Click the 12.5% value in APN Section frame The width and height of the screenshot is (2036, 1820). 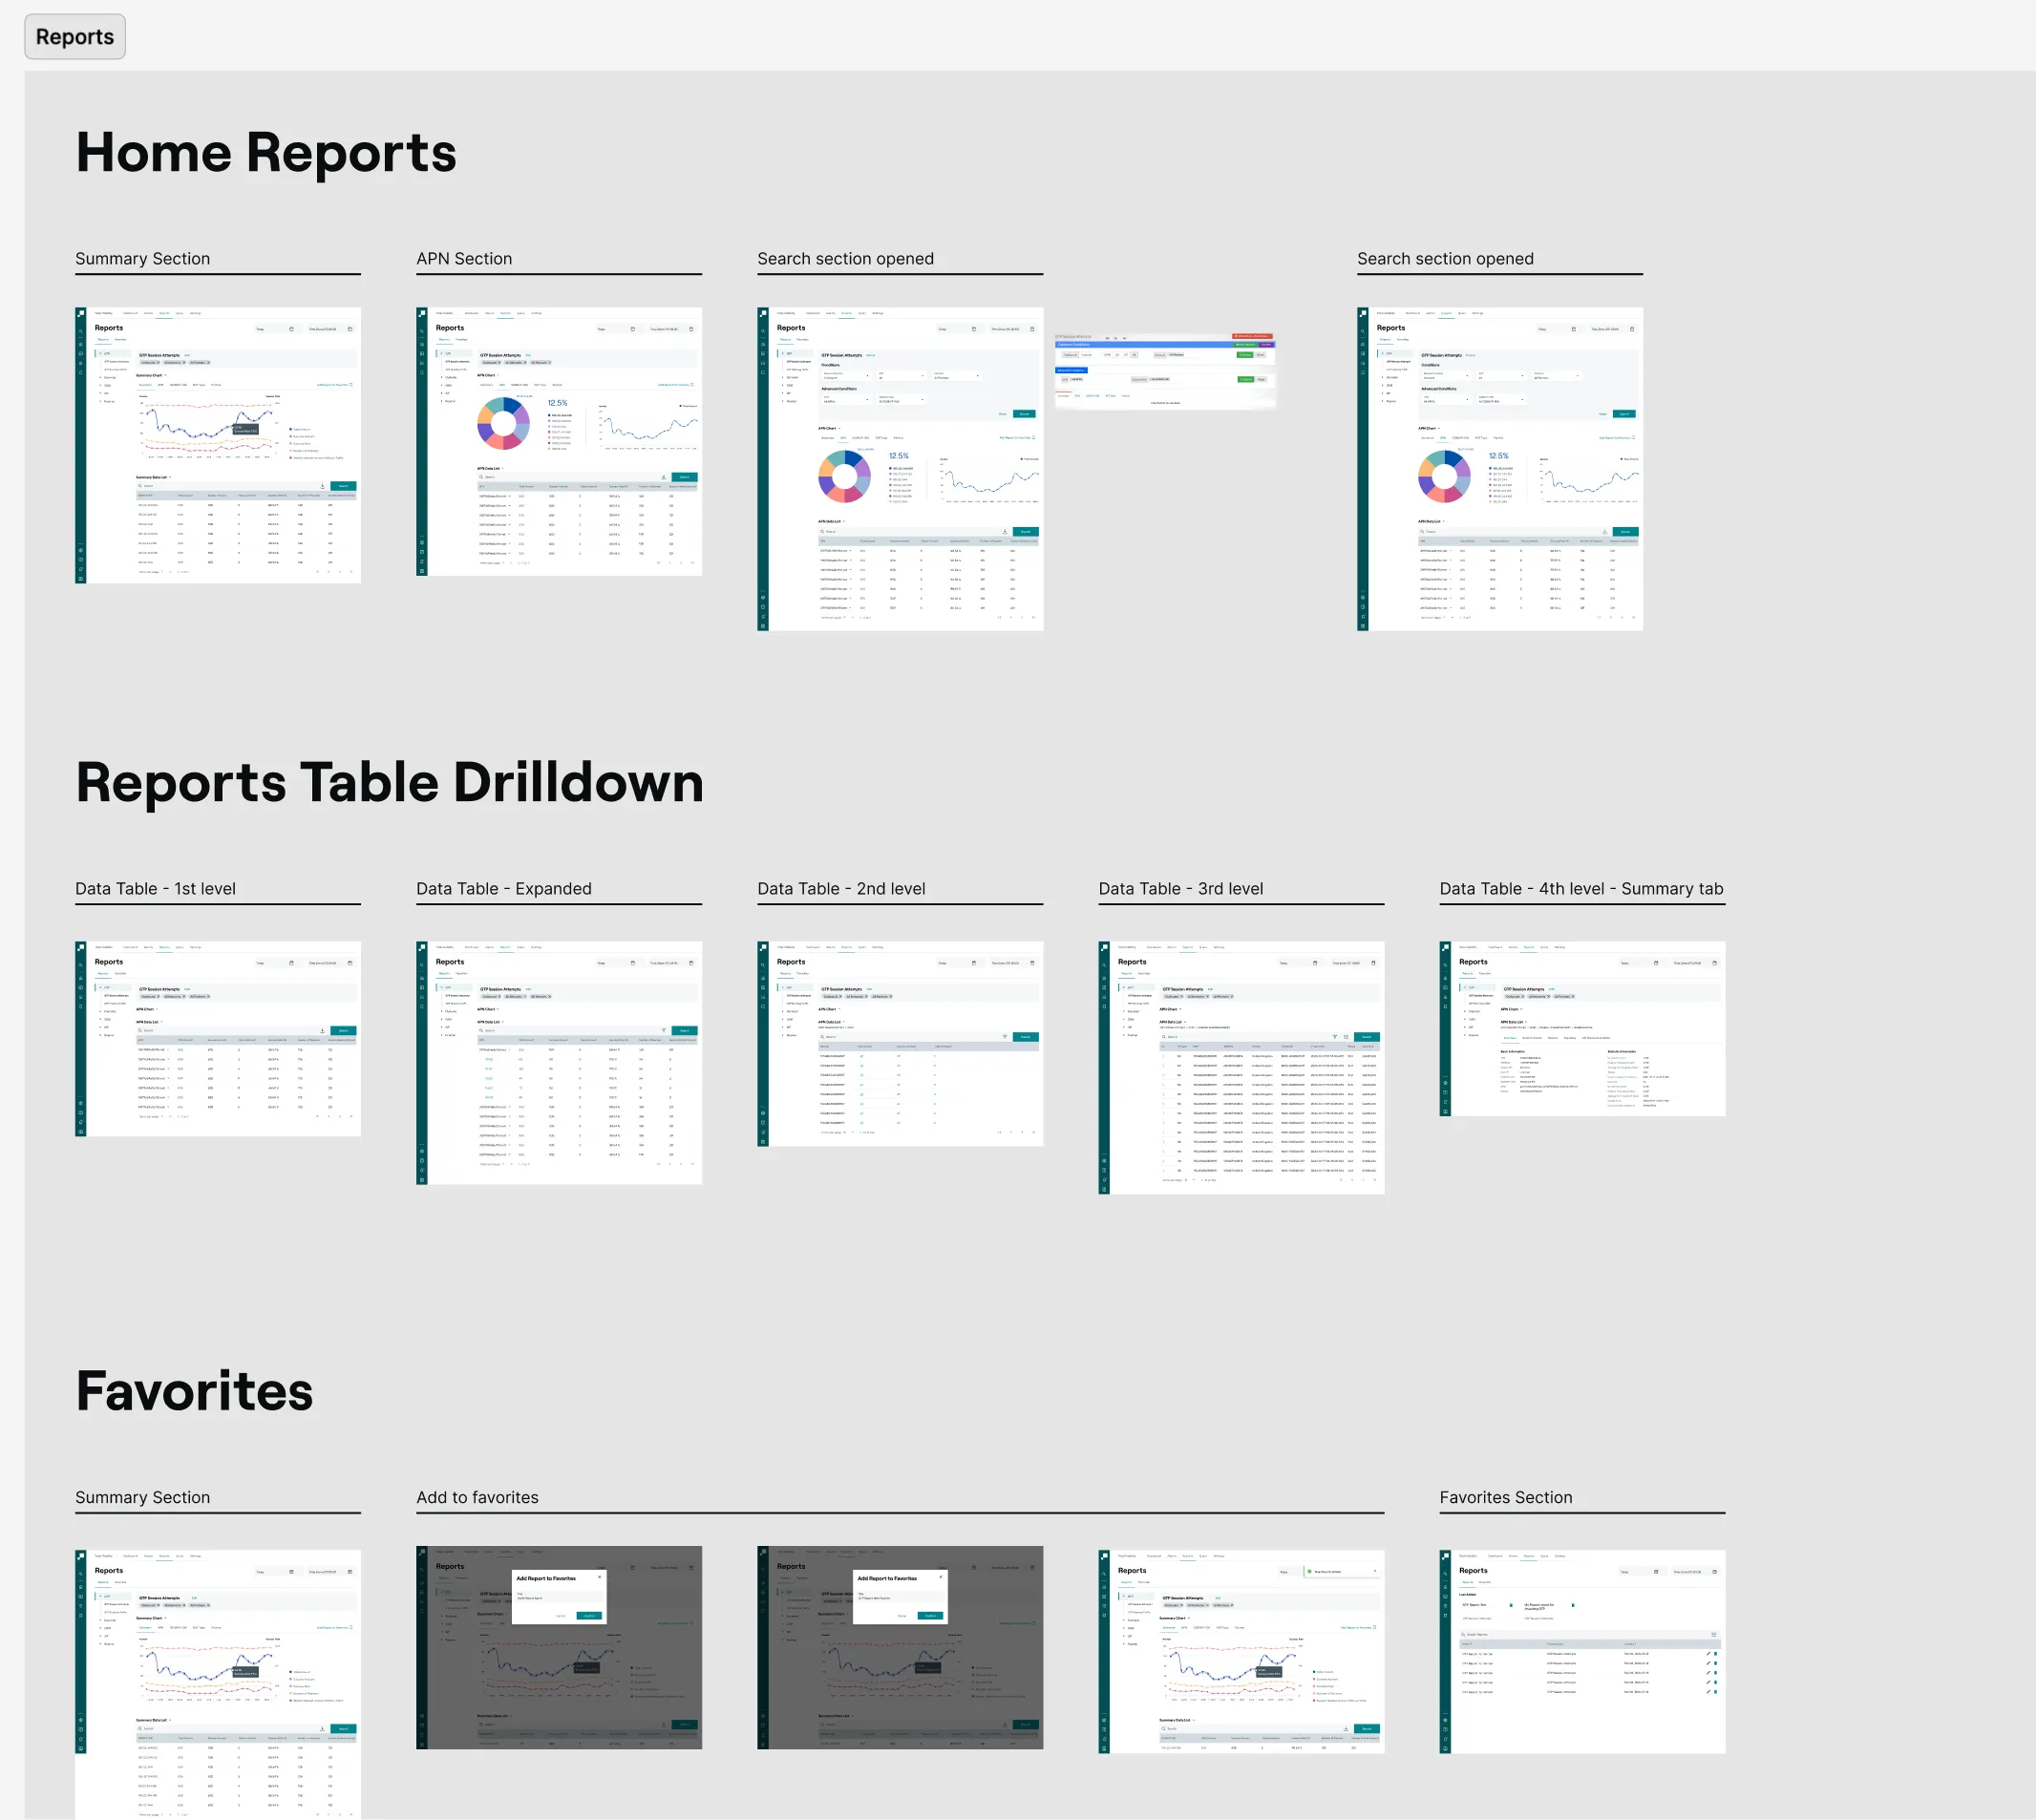557,403
